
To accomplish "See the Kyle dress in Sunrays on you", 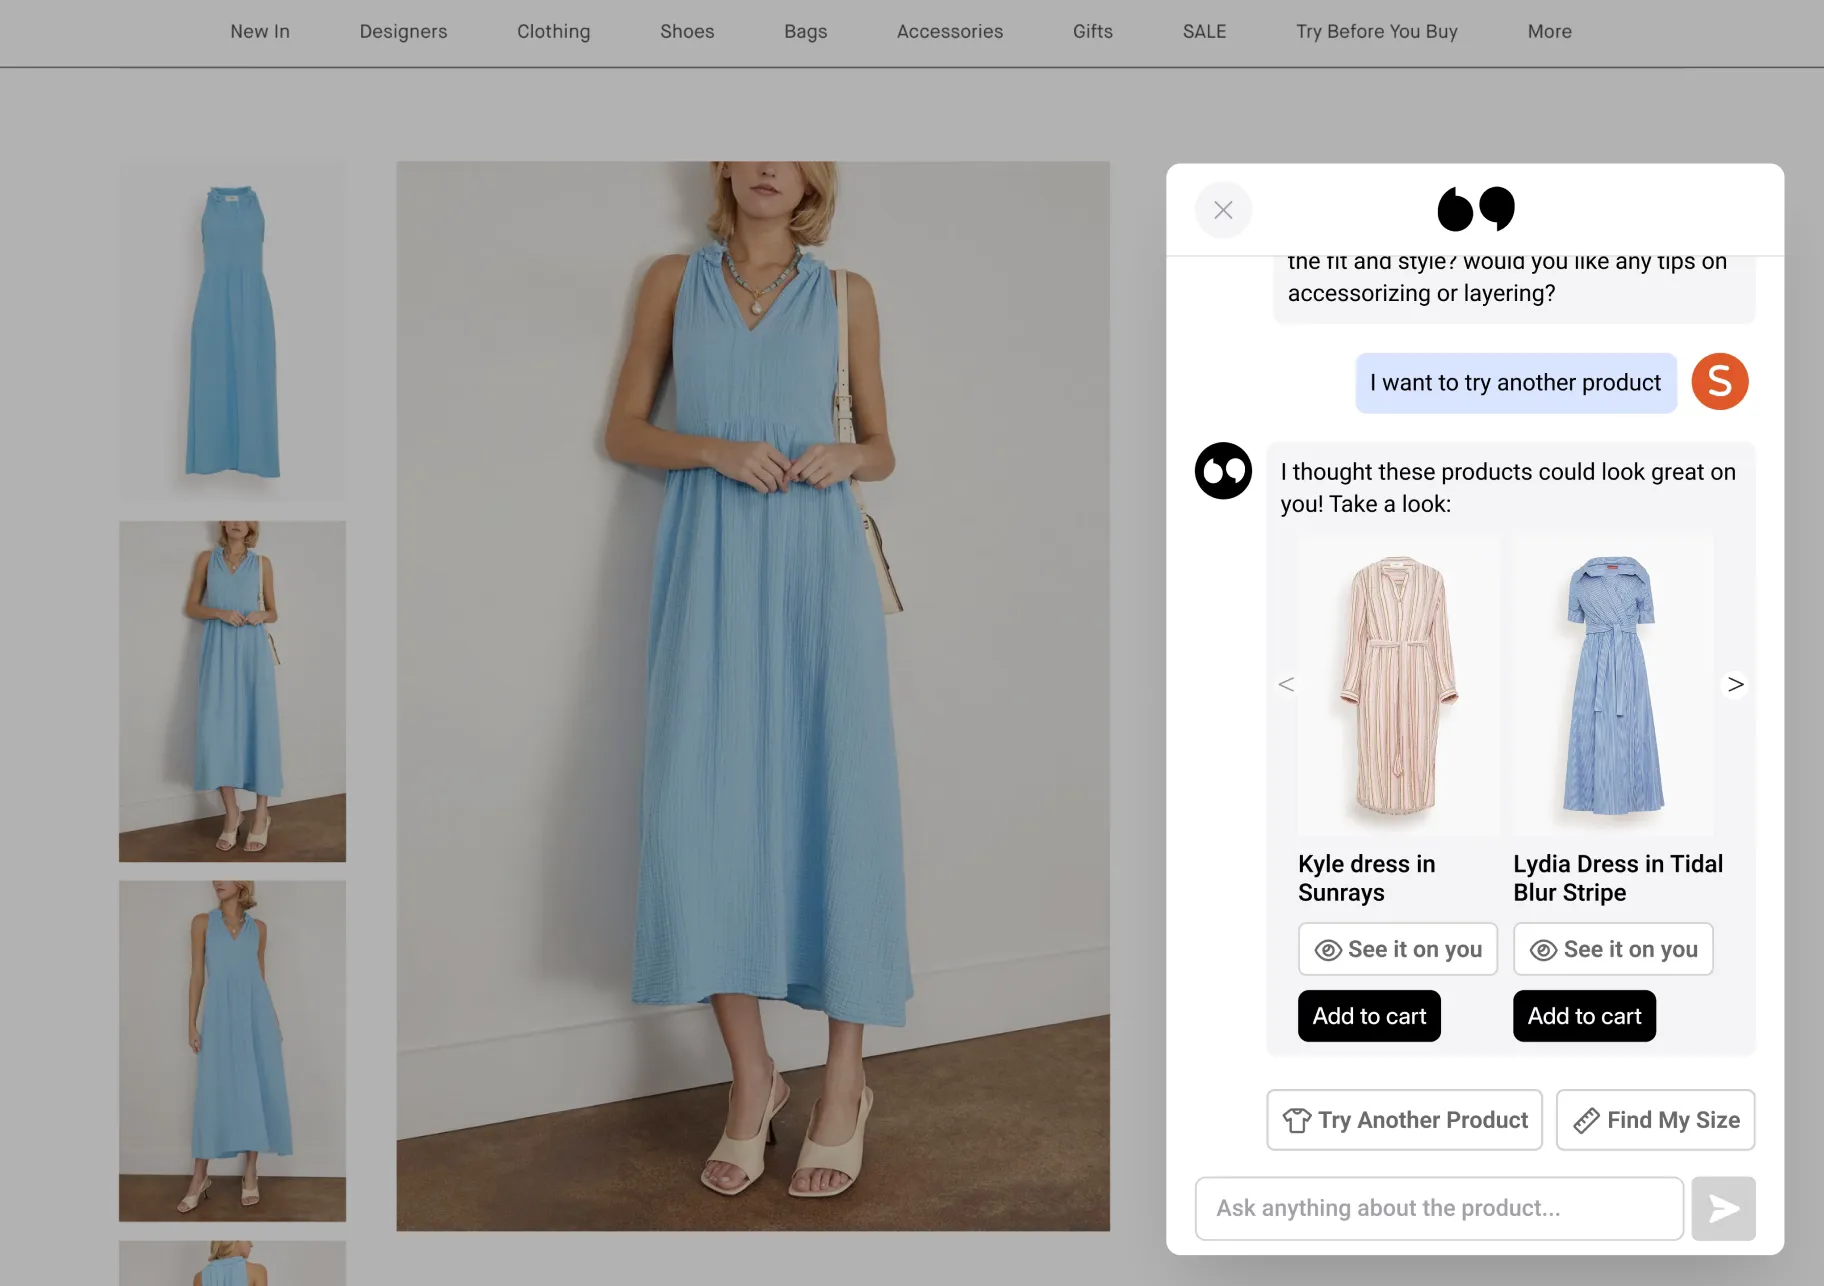I will (x=1397, y=949).
